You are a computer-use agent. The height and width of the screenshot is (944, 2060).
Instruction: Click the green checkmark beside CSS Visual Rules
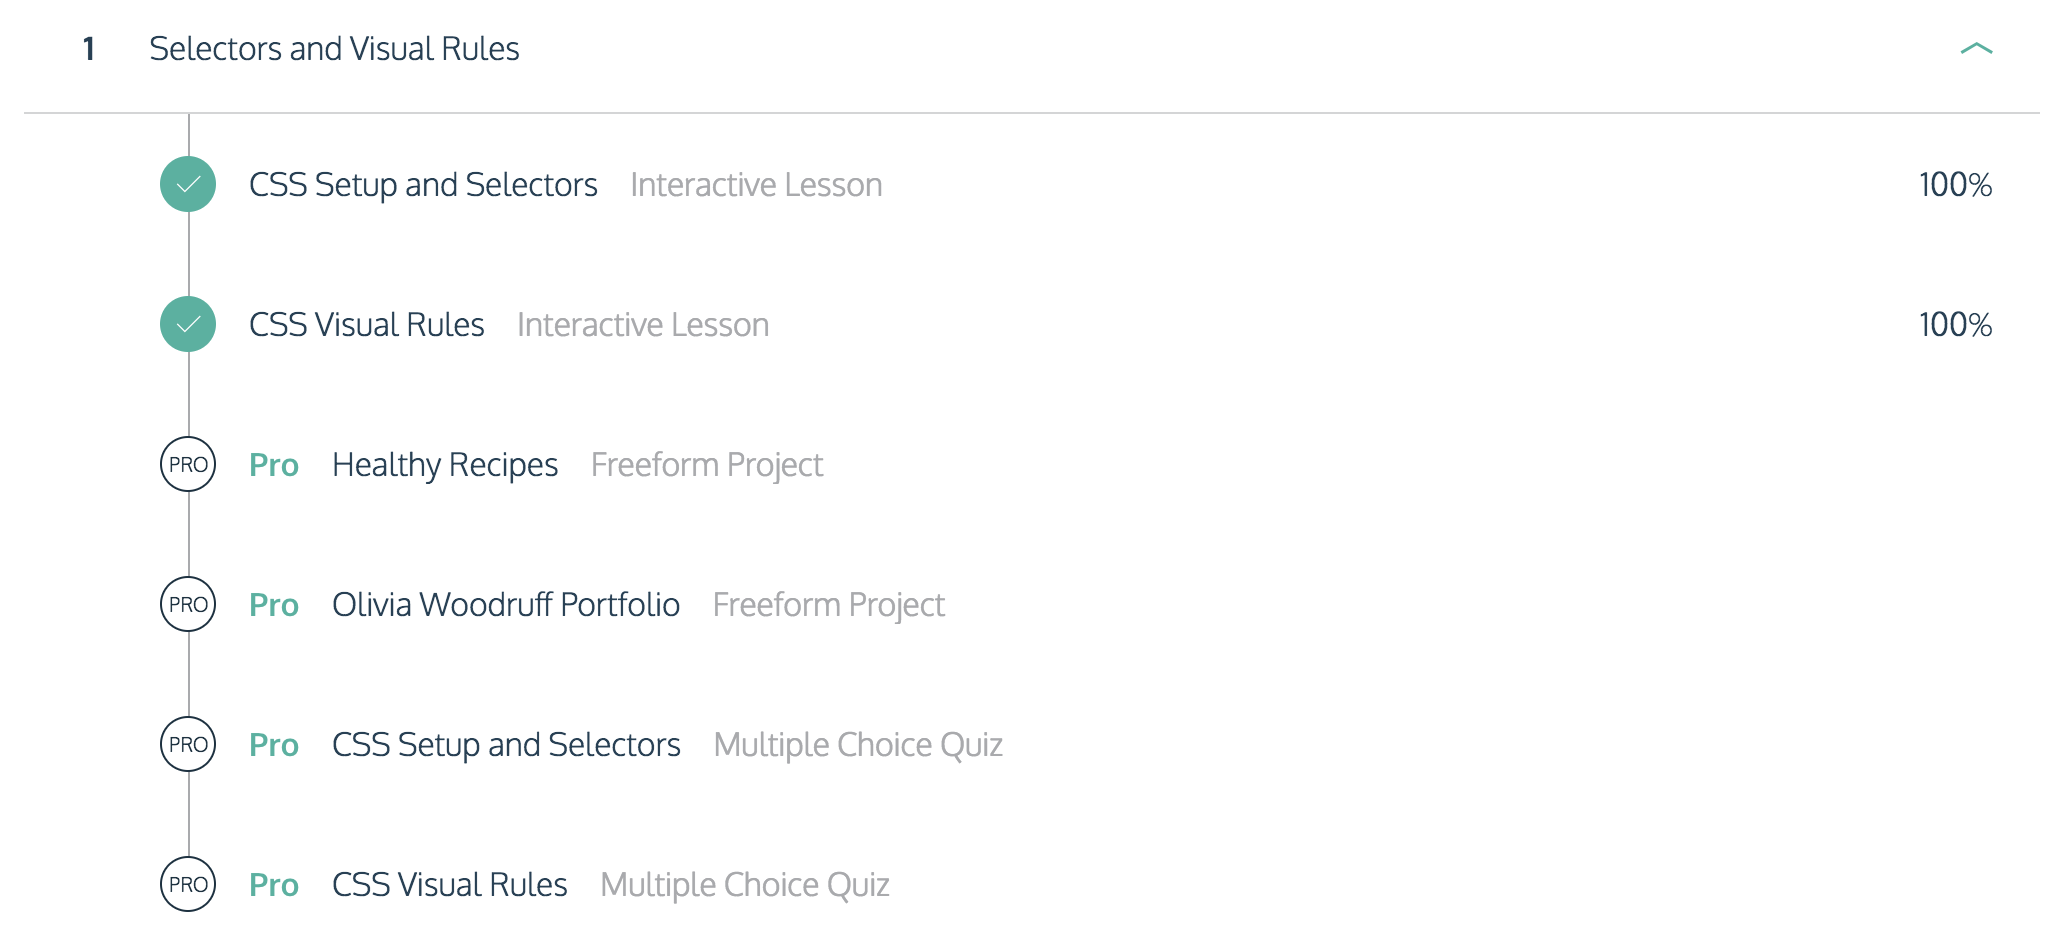pyautogui.click(x=188, y=324)
